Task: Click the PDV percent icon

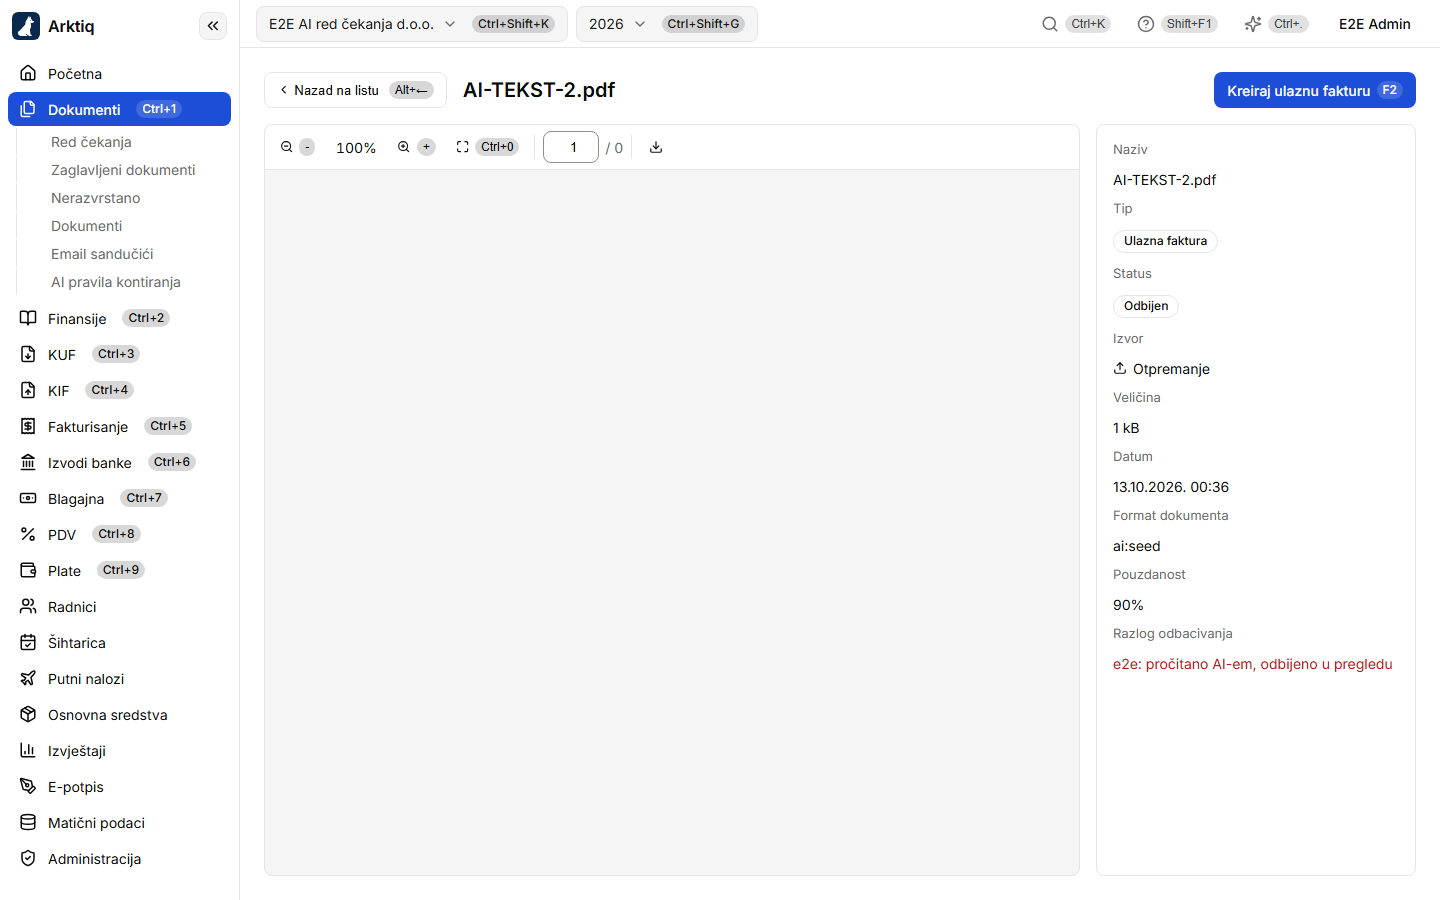Action: (28, 534)
